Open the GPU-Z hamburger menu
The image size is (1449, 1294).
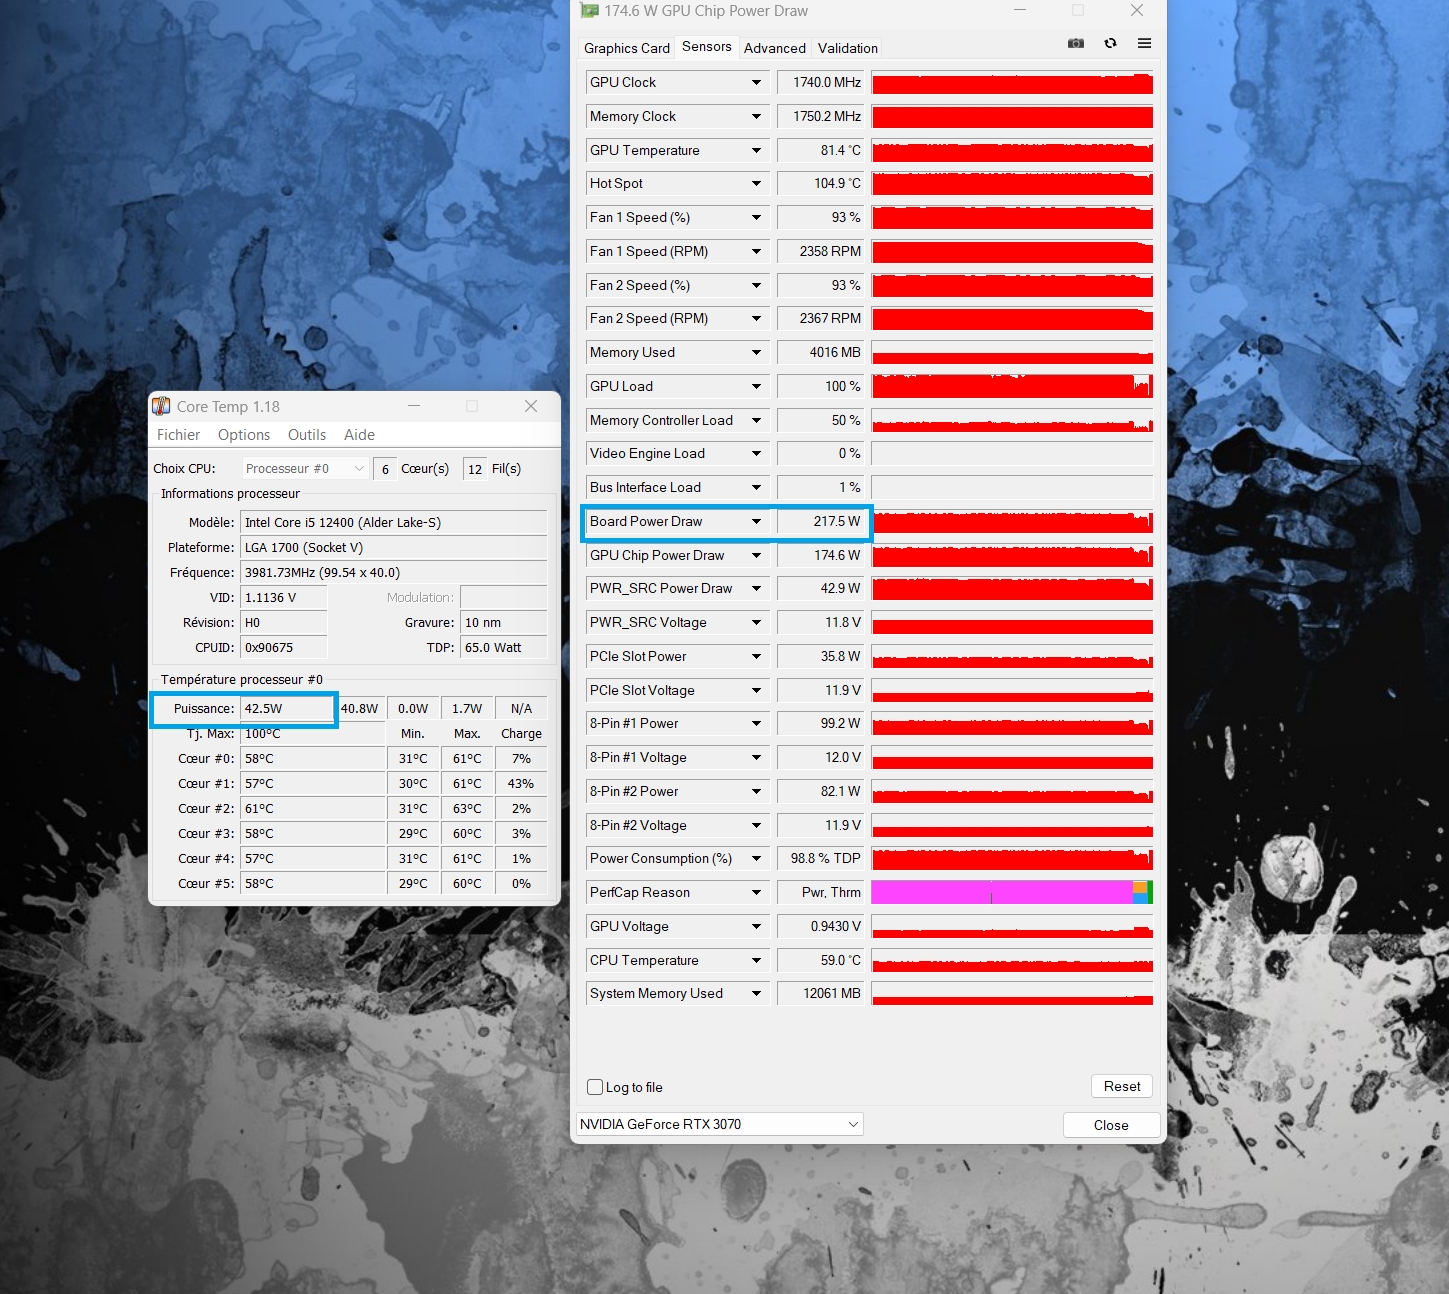(1144, 43)
